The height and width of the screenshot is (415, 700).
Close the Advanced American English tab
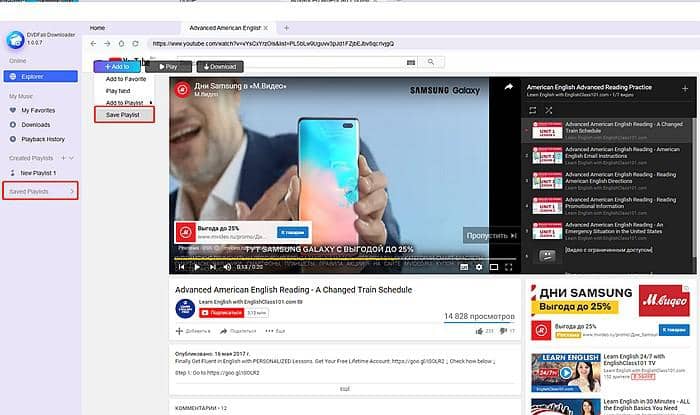(266, 28)
